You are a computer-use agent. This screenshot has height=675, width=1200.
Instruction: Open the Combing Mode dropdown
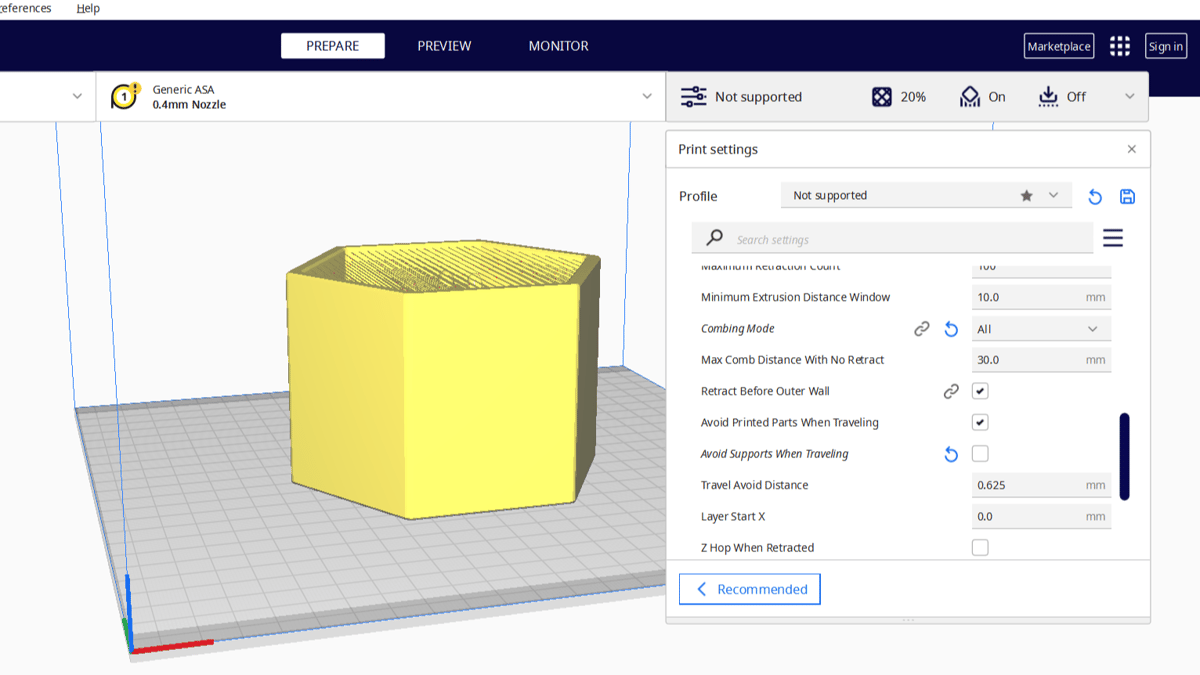(1040, 328)
